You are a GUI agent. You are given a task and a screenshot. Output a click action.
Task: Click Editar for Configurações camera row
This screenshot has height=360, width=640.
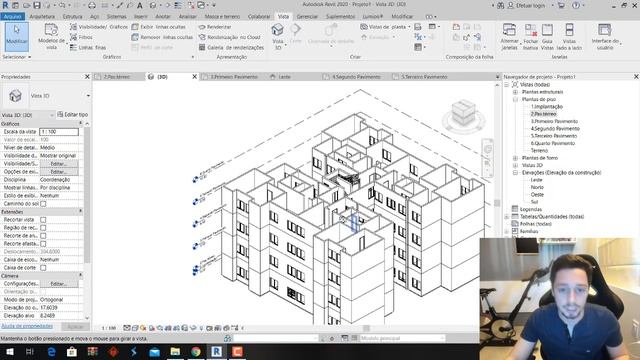(x=59, y=284)
